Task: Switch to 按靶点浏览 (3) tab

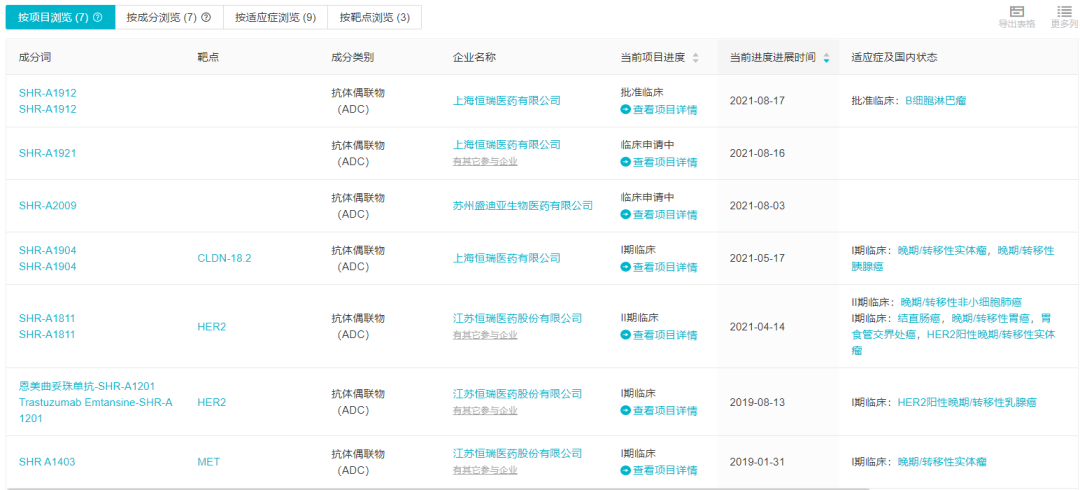Action: 375,18
